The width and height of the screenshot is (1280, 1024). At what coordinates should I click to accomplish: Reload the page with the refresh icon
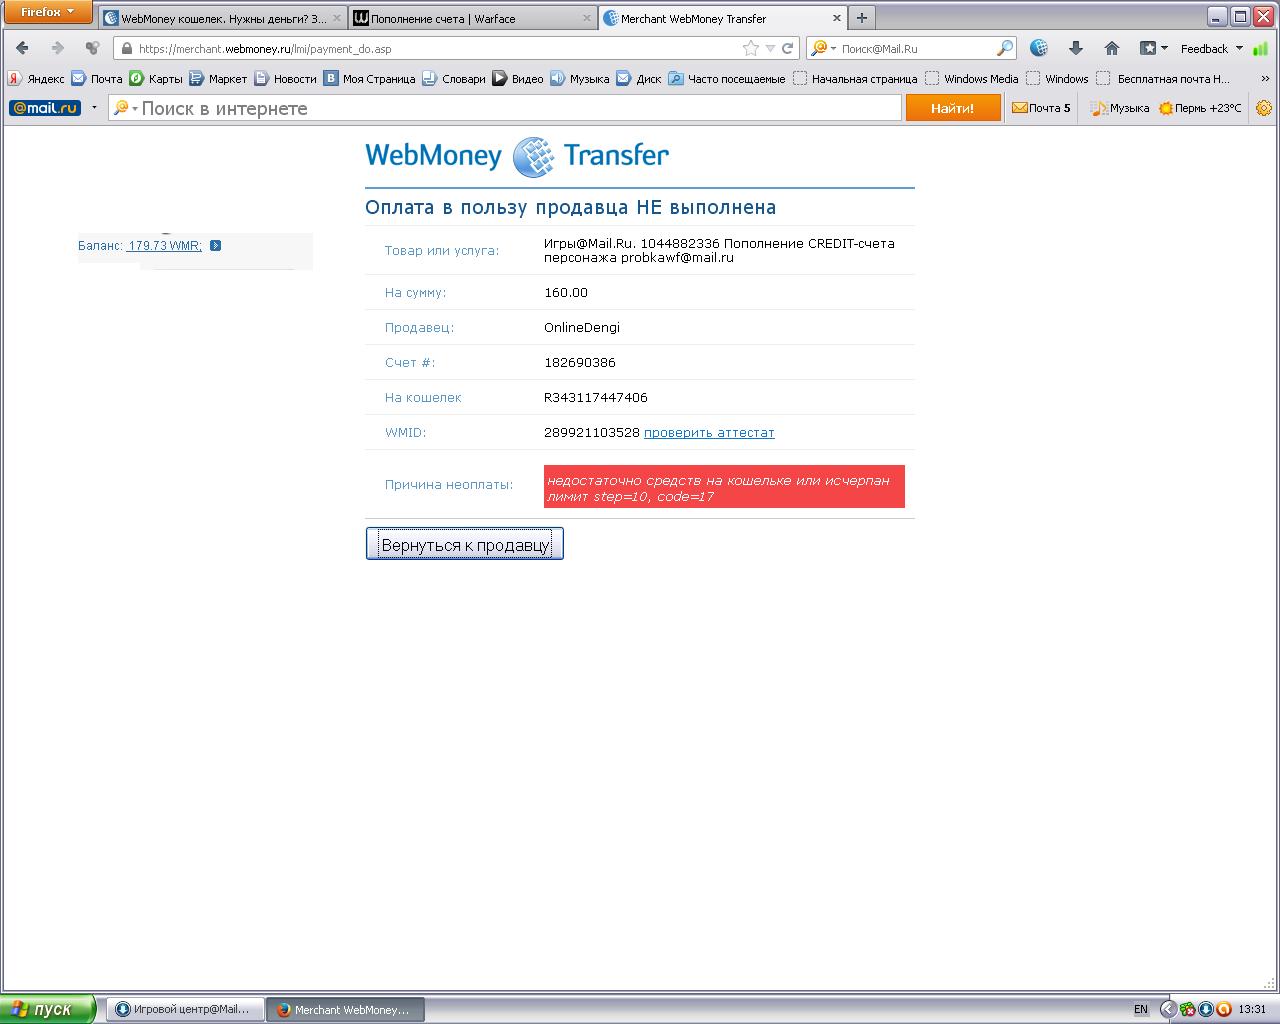pos(788,48)
